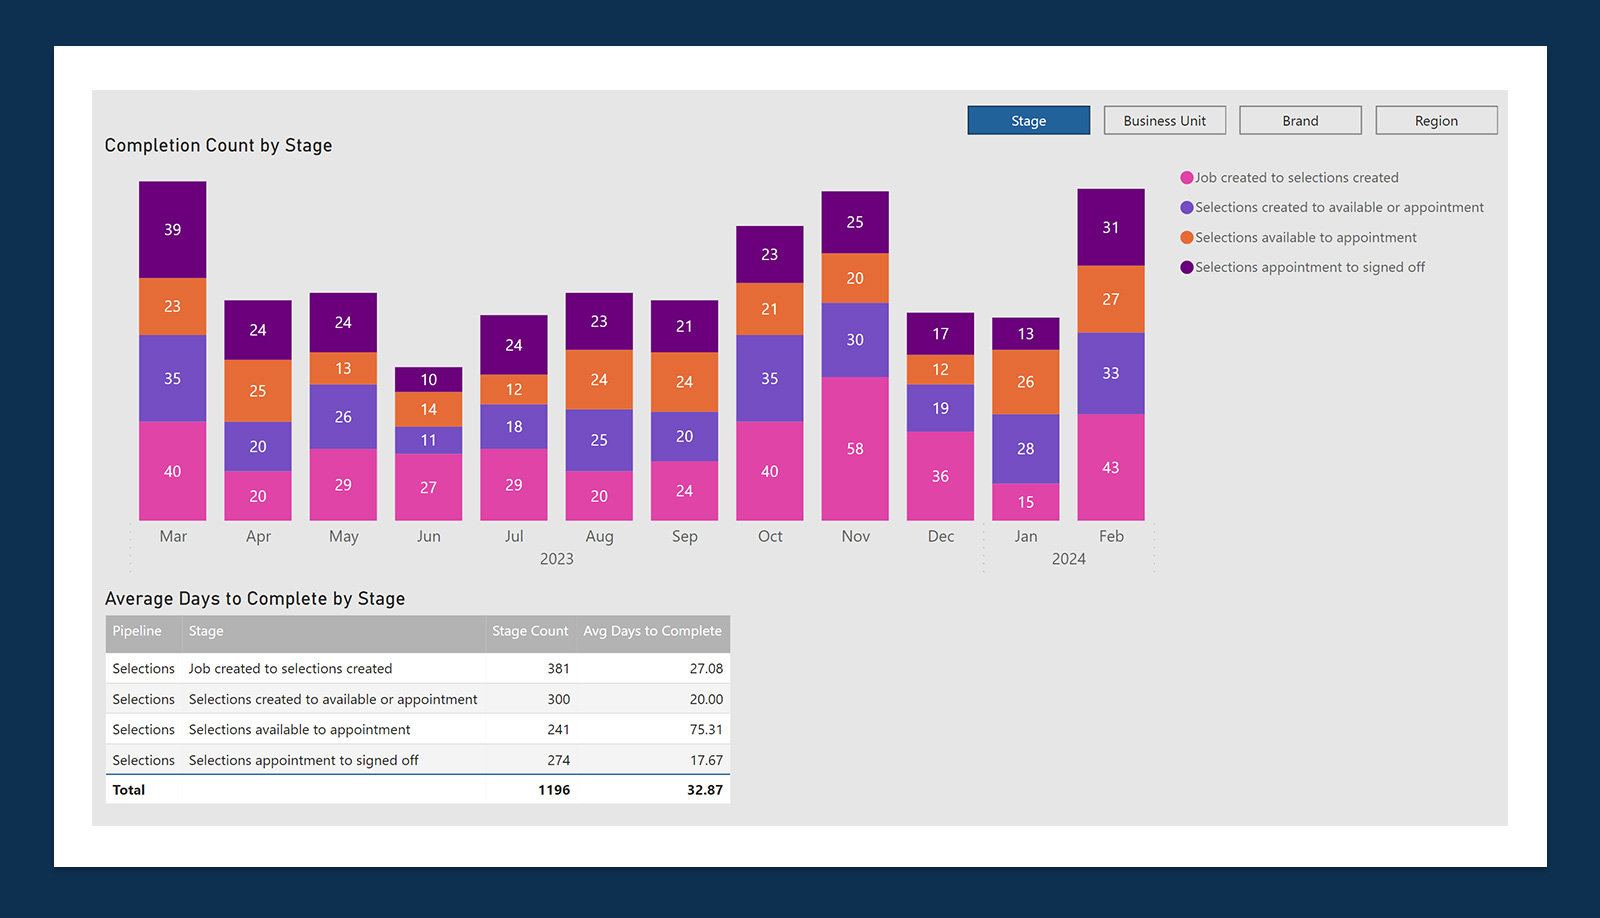Viewport: 1600px width, 918px height.
Task: Switch to Brand breakdown
Action: (1300, 120)
